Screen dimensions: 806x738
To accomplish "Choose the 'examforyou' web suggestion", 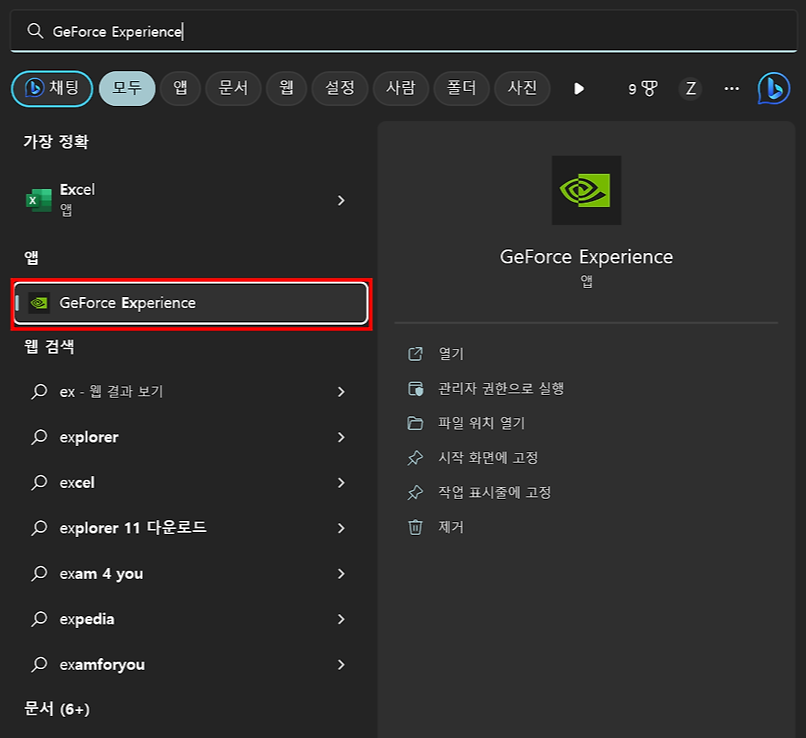I will click(x=189, y=665).
